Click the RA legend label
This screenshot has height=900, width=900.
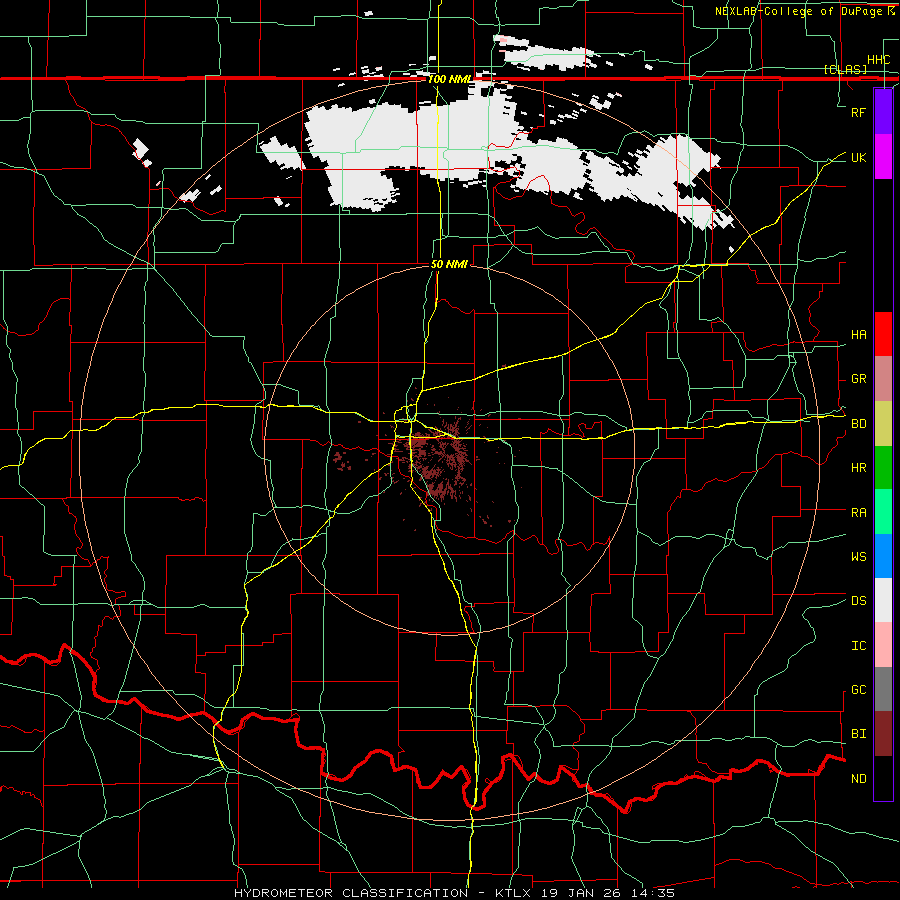[x=859, y=513]
